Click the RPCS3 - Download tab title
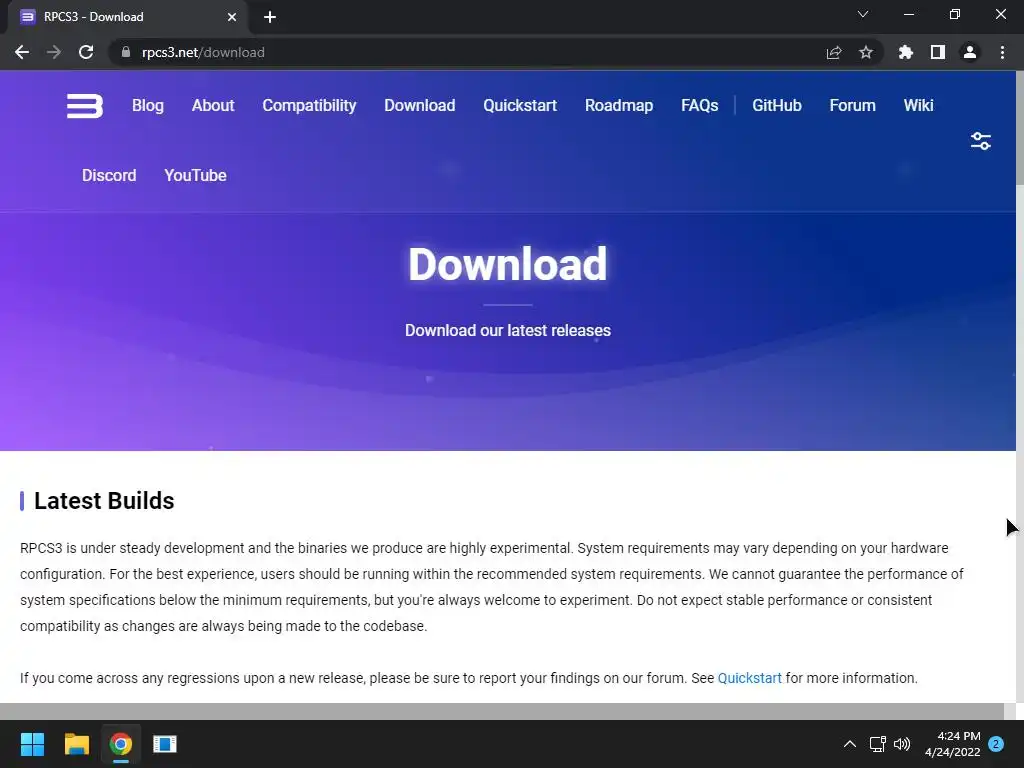The width and height of the screenshot is (1024, 768). [x=93, y=17]
